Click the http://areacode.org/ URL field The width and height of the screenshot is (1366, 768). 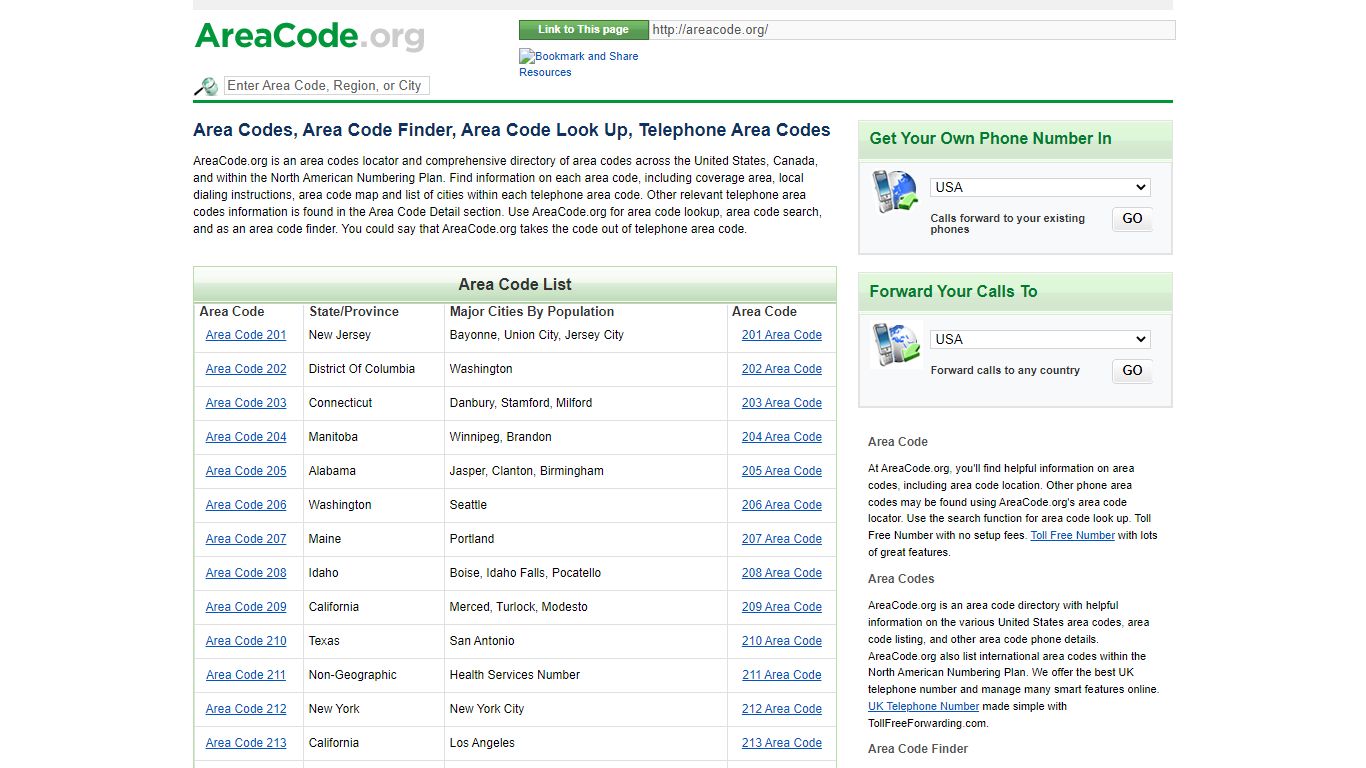pyautogui.click(x=910, y=29)
